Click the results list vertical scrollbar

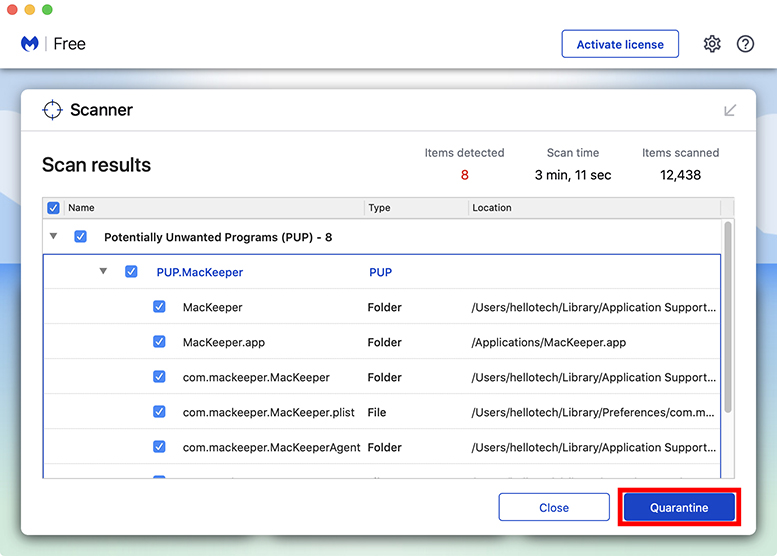coord(728,317)
